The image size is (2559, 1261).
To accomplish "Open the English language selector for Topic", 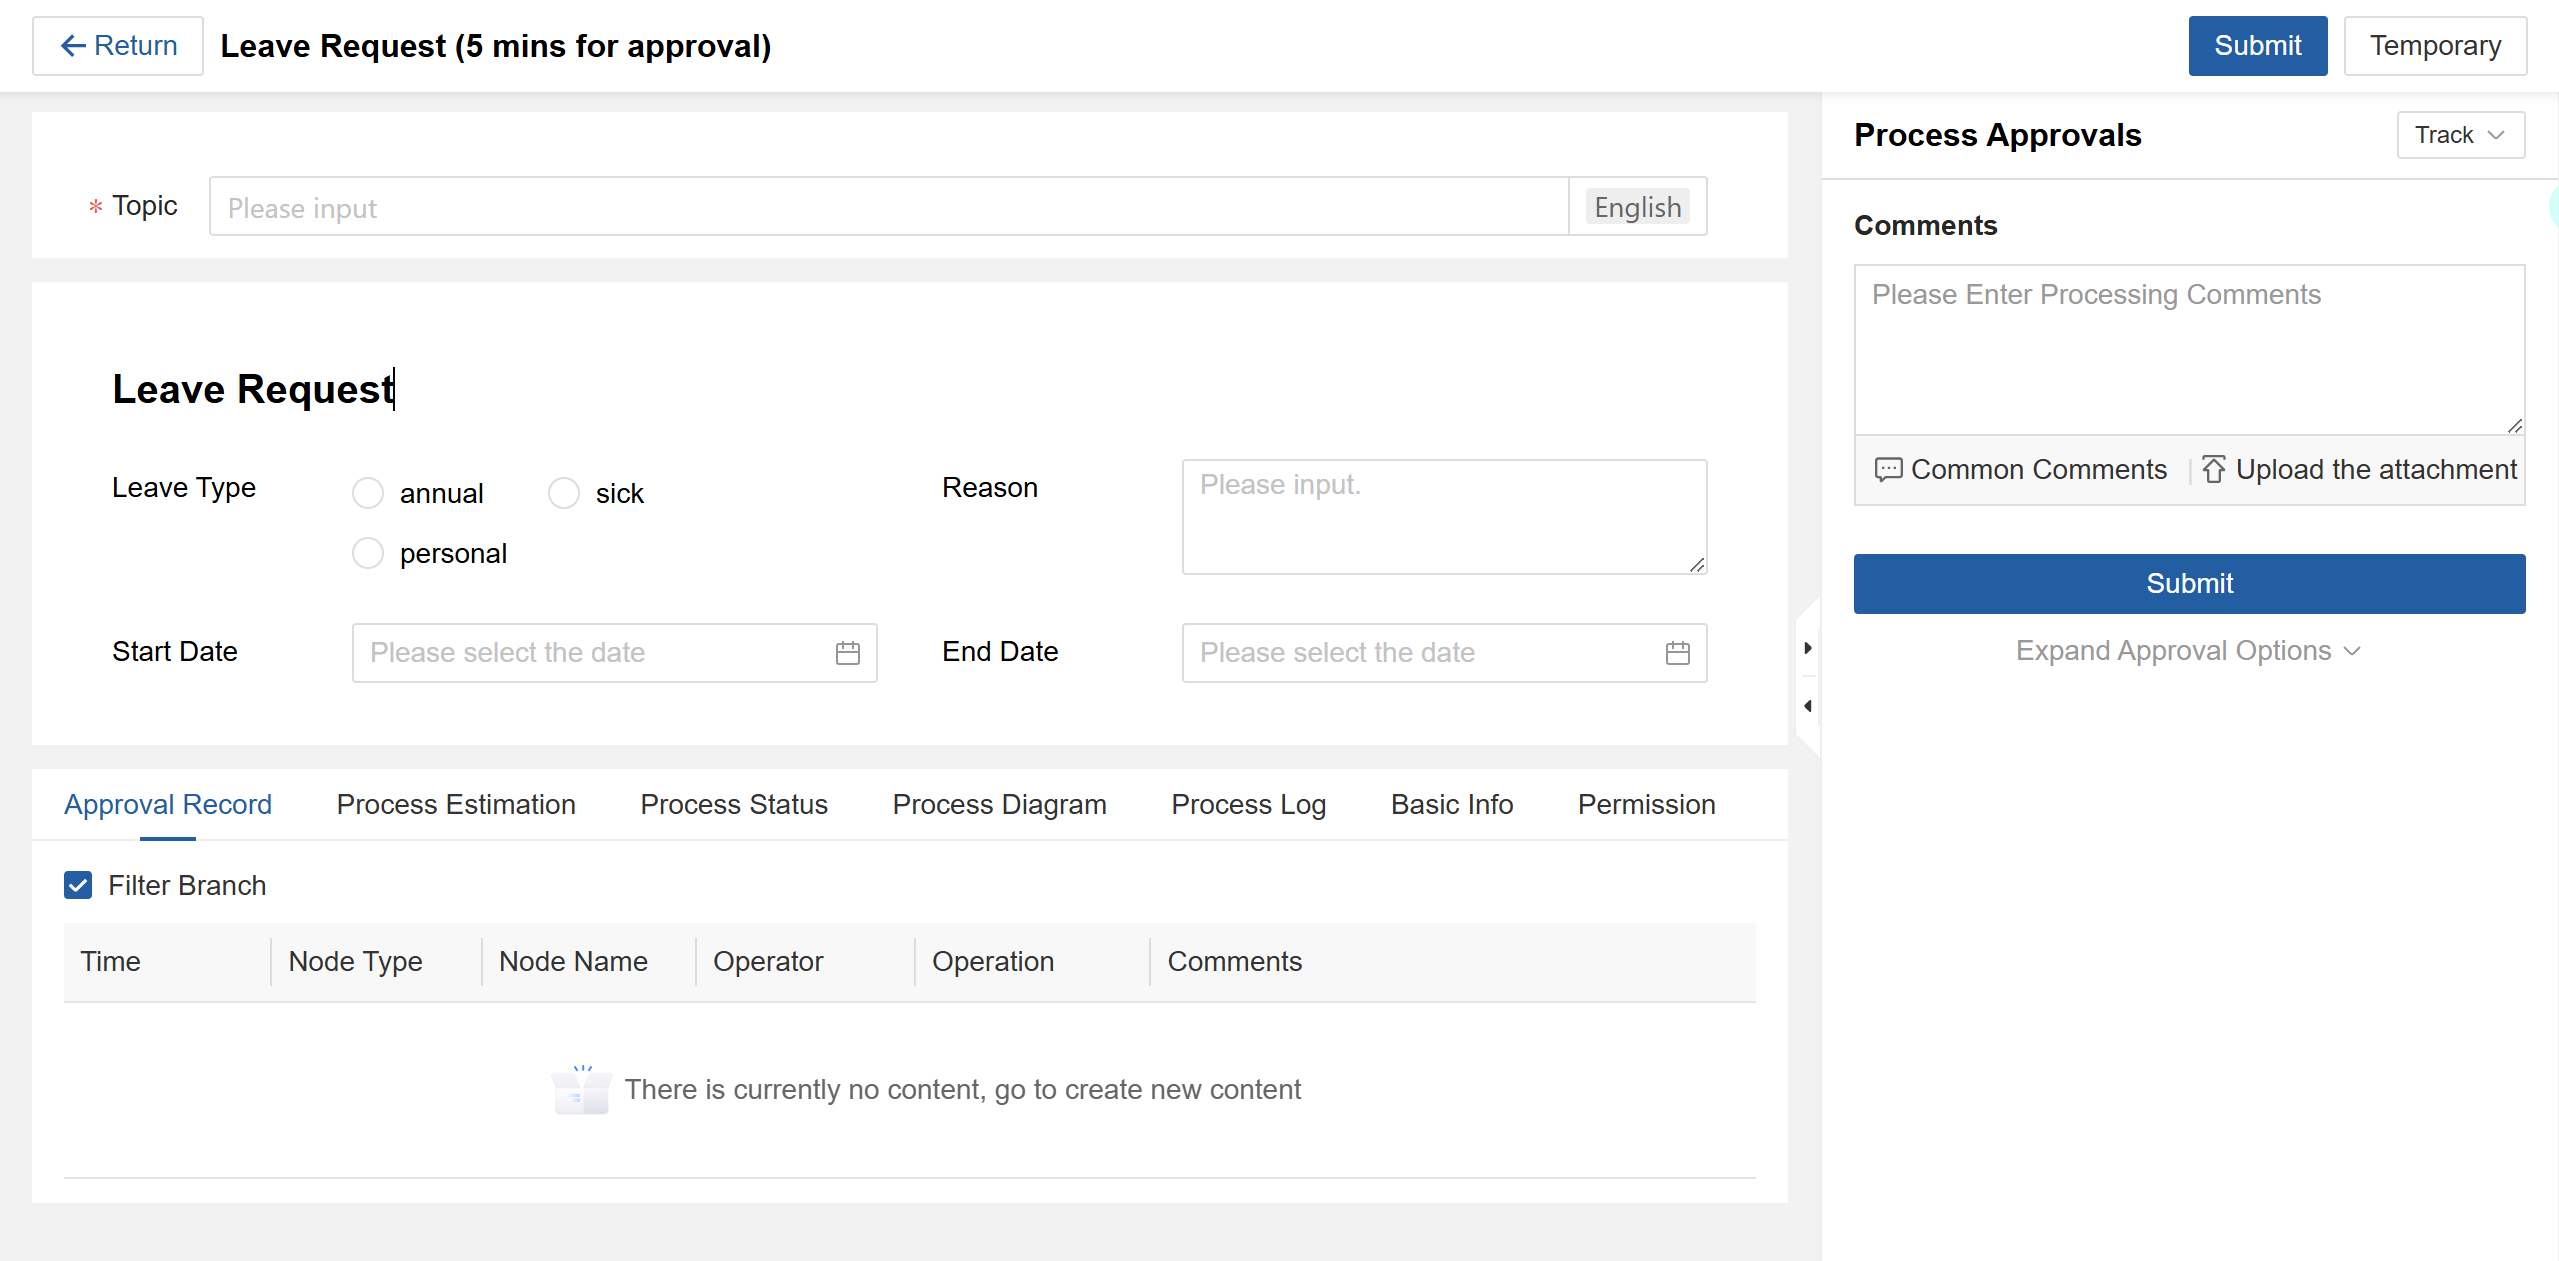I will (x=1637, y=207).
